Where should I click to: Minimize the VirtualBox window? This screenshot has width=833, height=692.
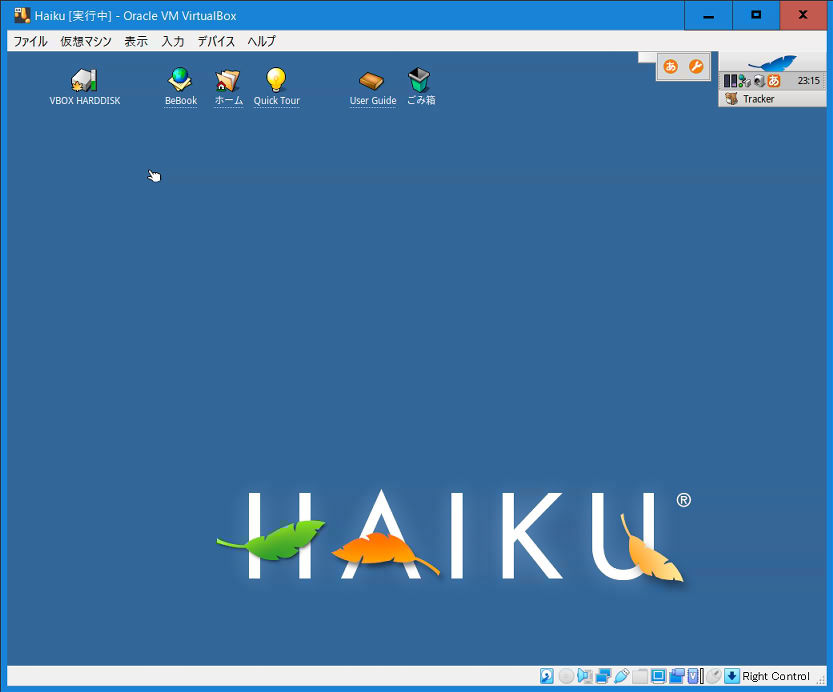click(708, 15)
